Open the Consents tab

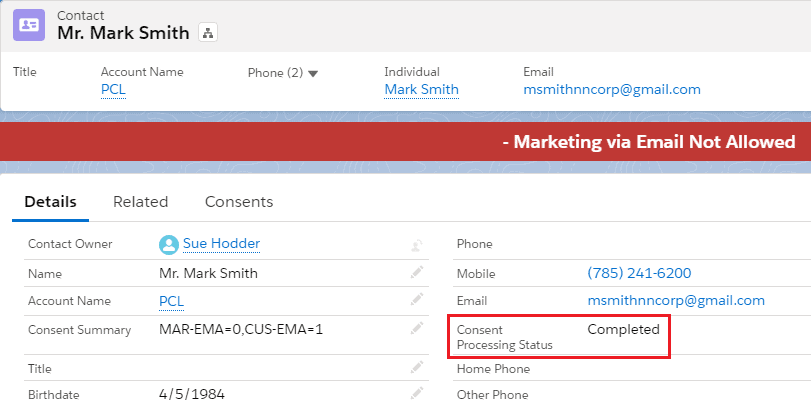coord(239,202)
